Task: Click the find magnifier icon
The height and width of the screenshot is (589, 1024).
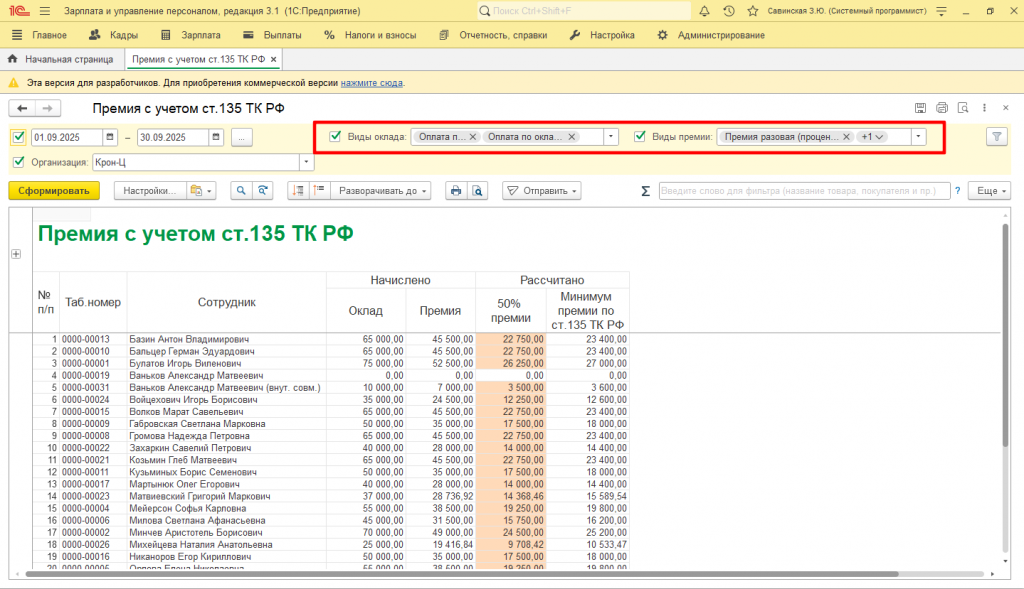Action: pos(241,190)
